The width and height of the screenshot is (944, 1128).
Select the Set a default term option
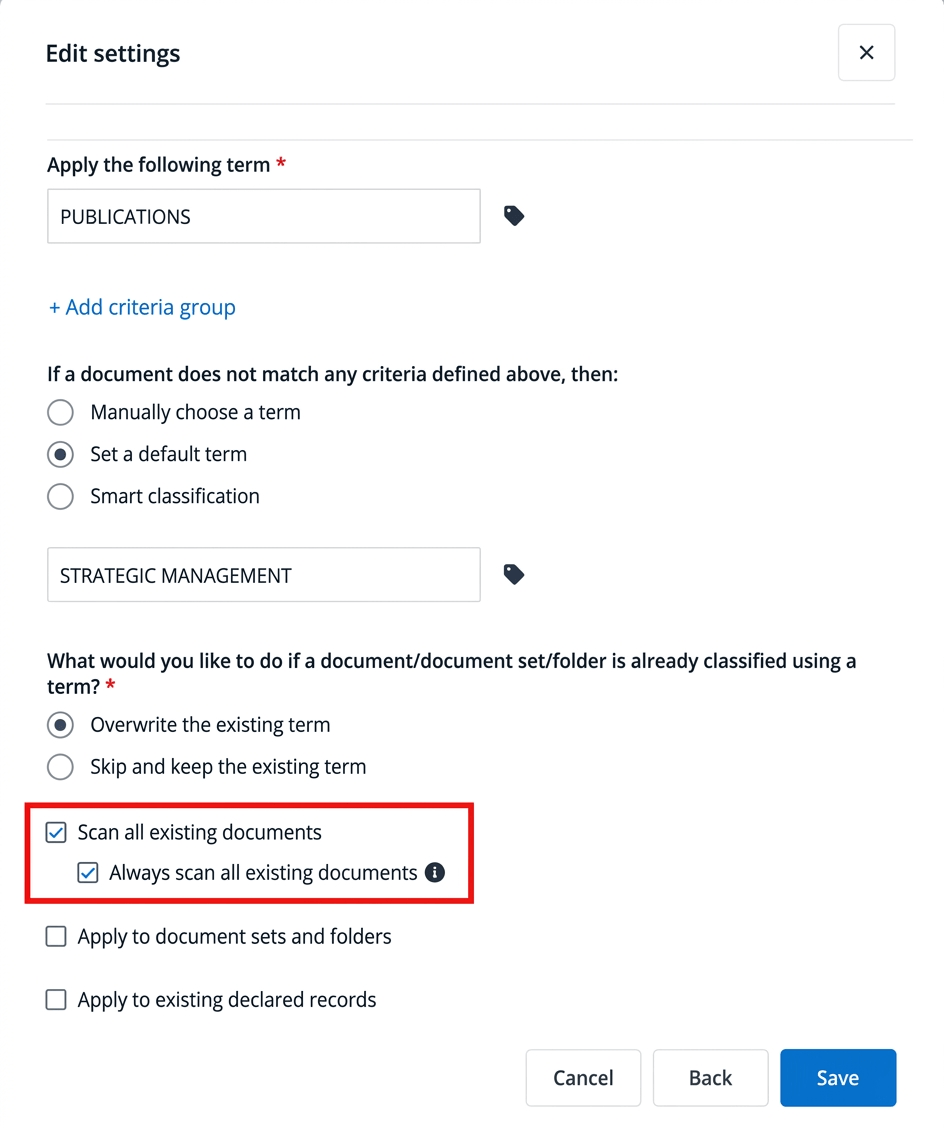(x=61, y=454)
